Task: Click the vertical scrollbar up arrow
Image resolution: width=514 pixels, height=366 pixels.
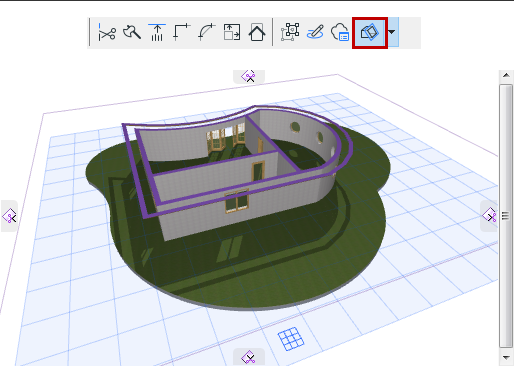Action: [x=506, y=75]
